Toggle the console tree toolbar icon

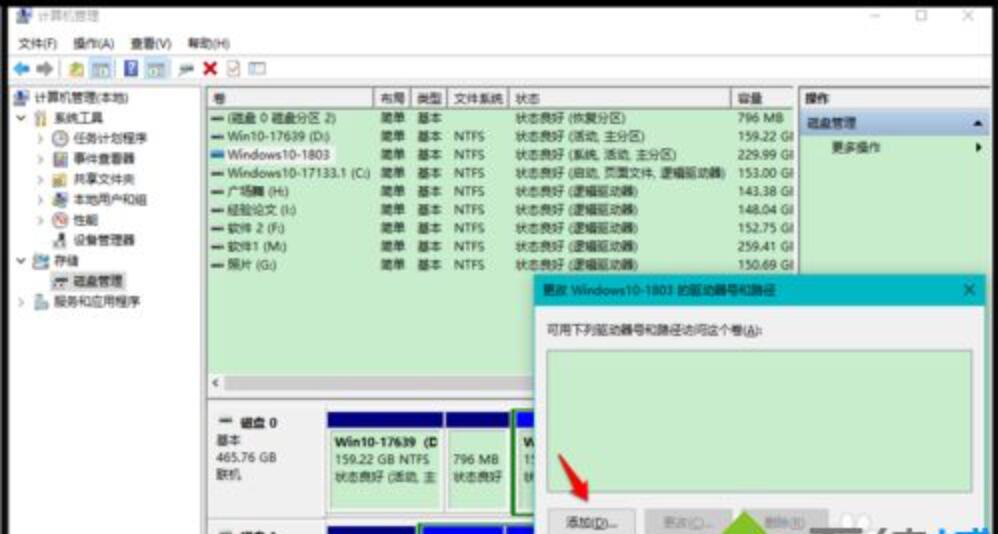[101, 69]
